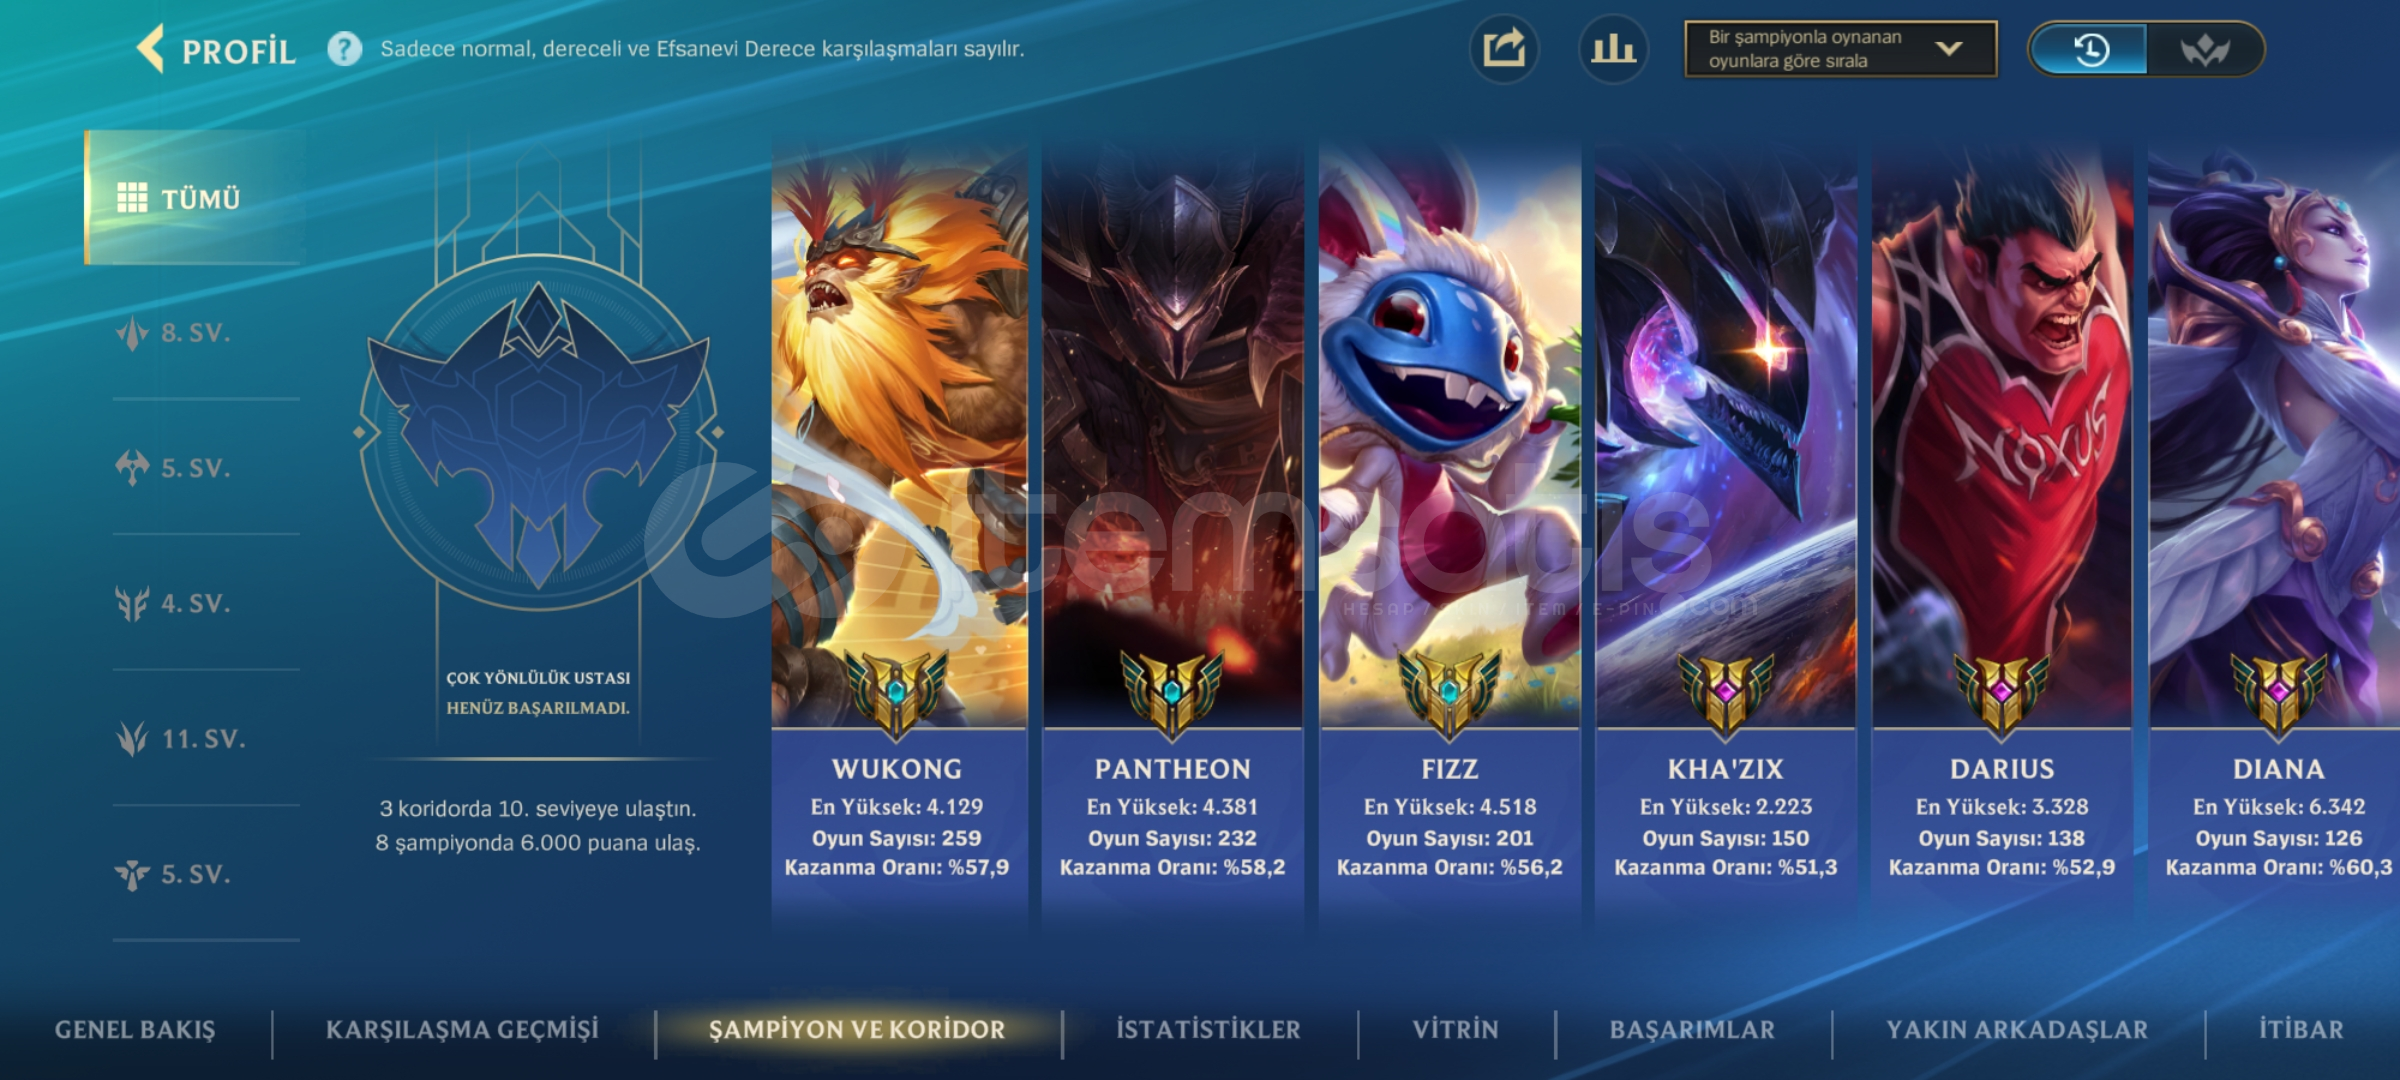Viewport: 2400px width, 1080px height.
Task: Switch to the clock history view toggle
Action: pos(2089,49)
